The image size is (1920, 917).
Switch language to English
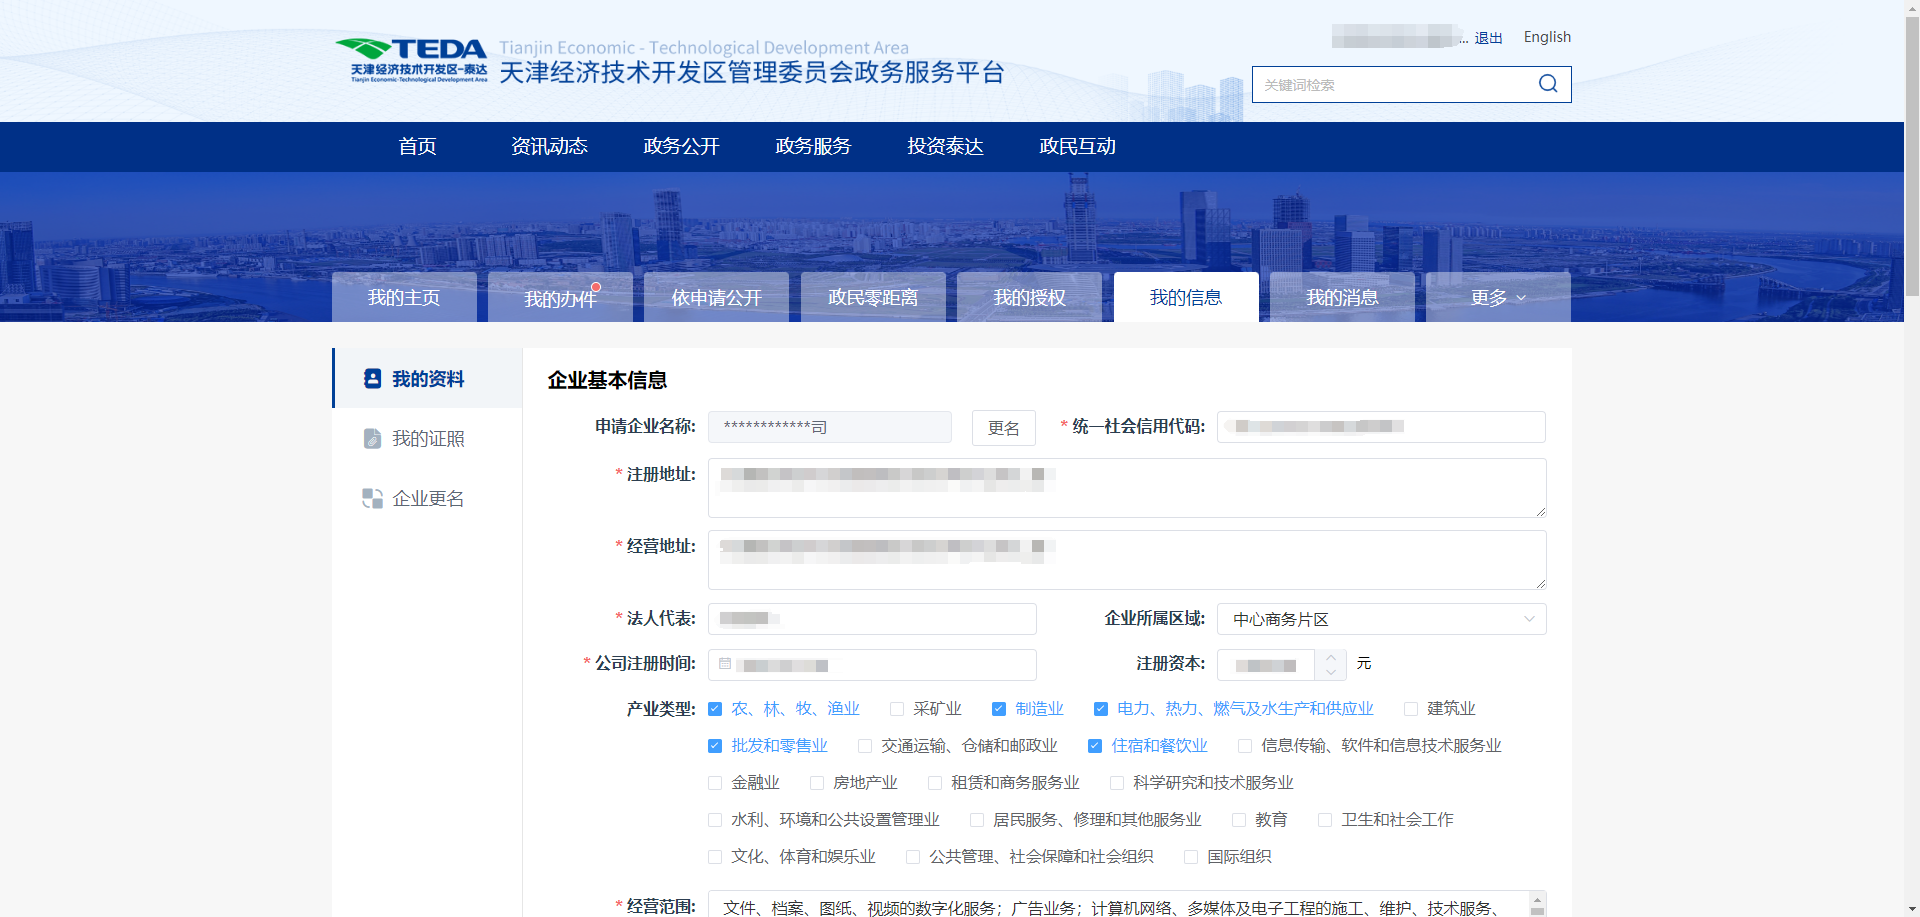[1547, 37]
